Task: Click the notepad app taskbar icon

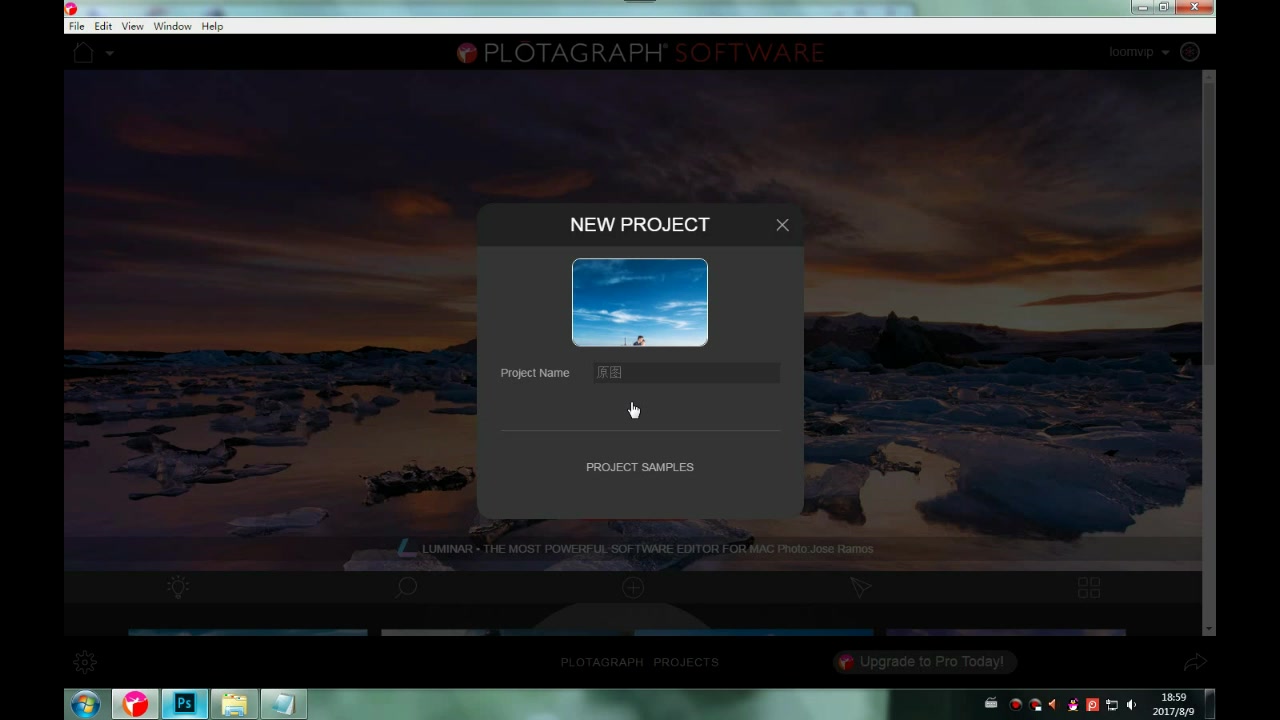Action: tap(284, 704)
